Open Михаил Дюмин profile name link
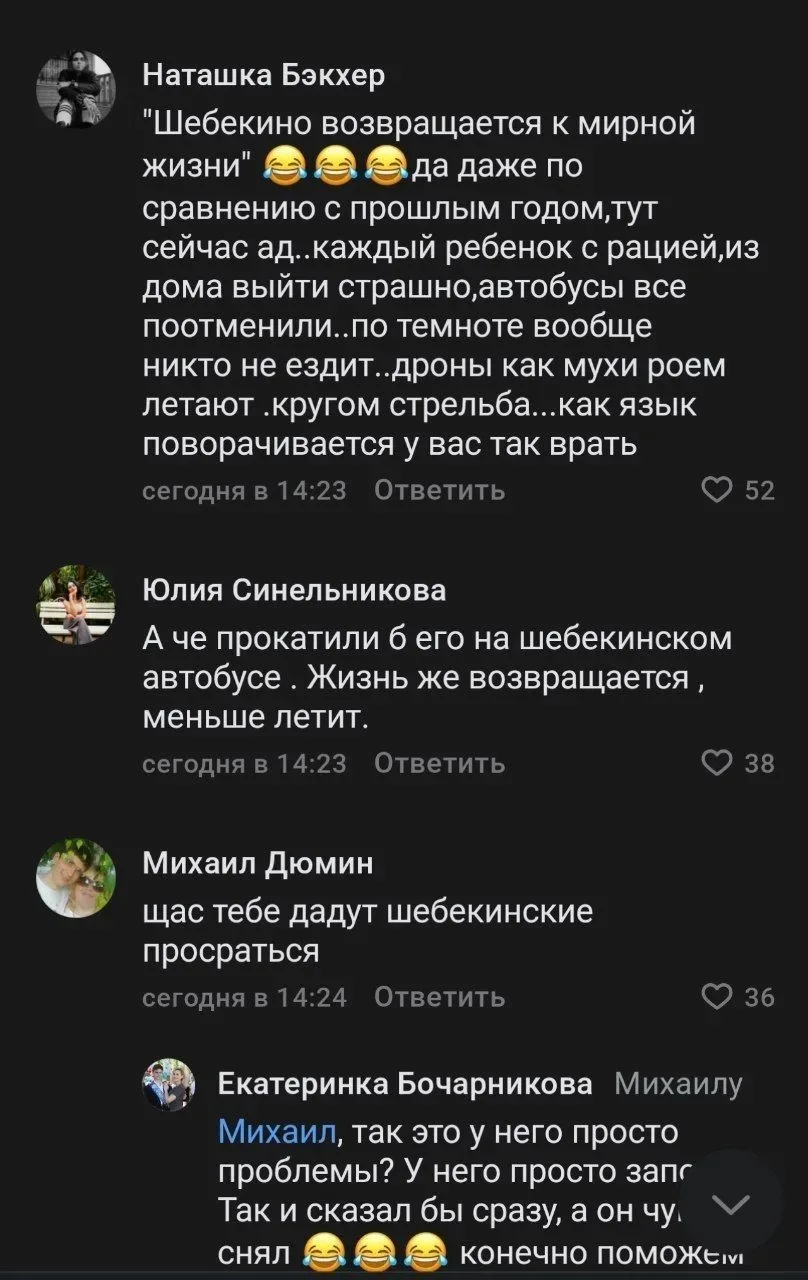 258,863
